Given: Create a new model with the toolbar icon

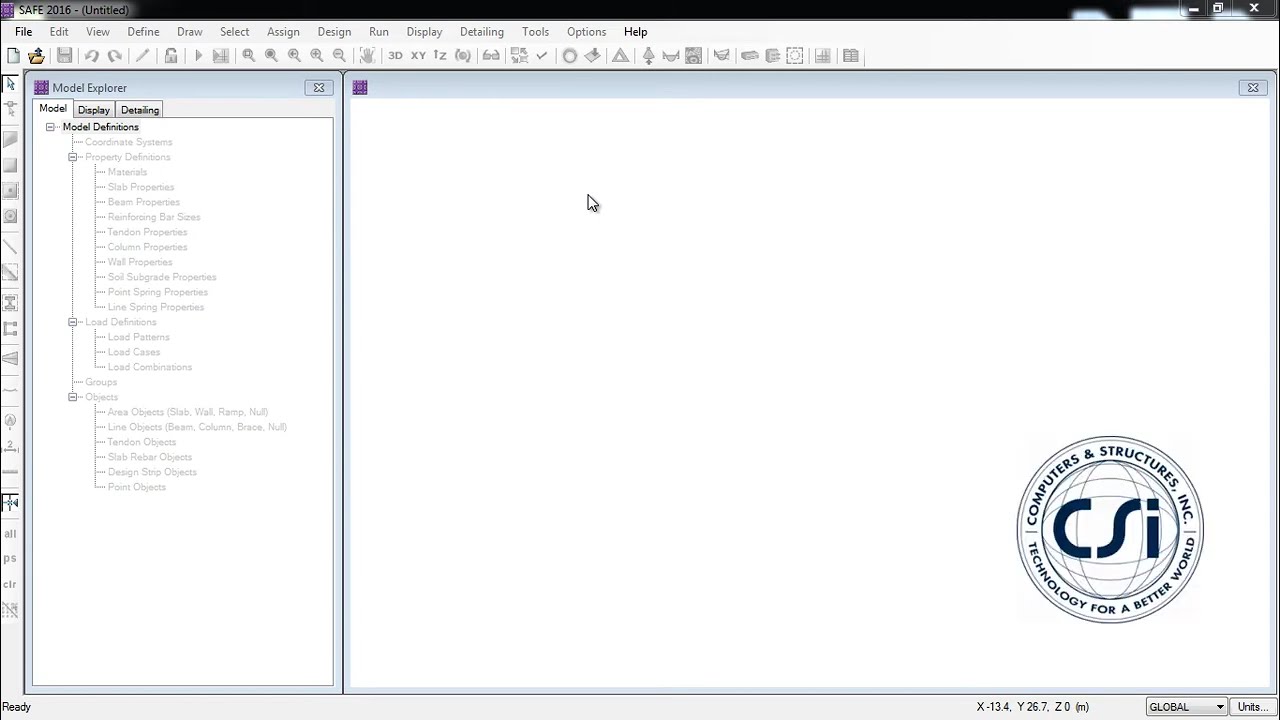Looking at the screenshot, I should click(x=14, y=56).
